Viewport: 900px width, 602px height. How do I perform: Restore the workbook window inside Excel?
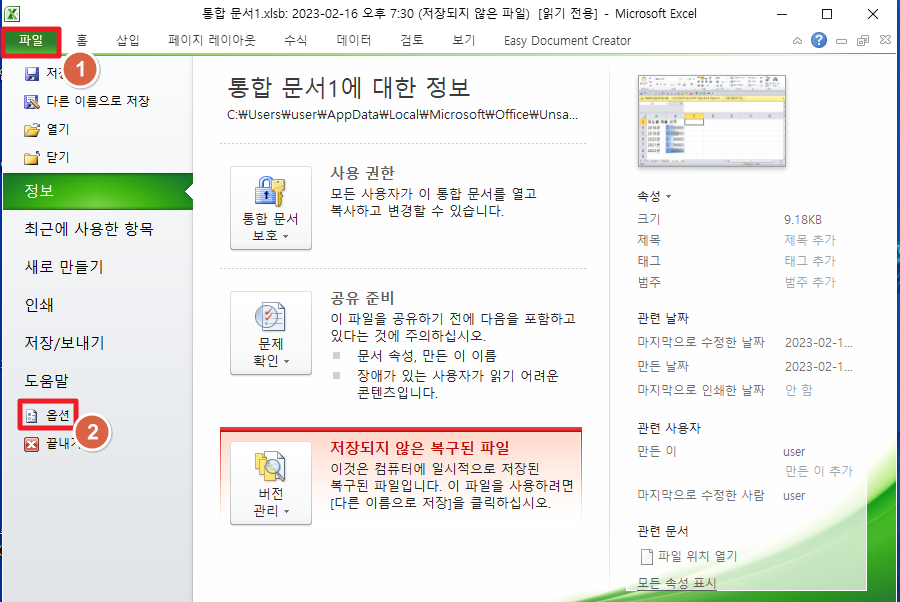click(863, 41)
